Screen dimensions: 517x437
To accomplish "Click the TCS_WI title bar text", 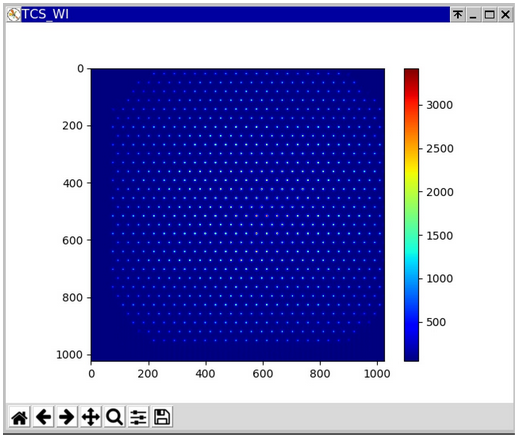I will pyautogui.click(x=45, y=14).
